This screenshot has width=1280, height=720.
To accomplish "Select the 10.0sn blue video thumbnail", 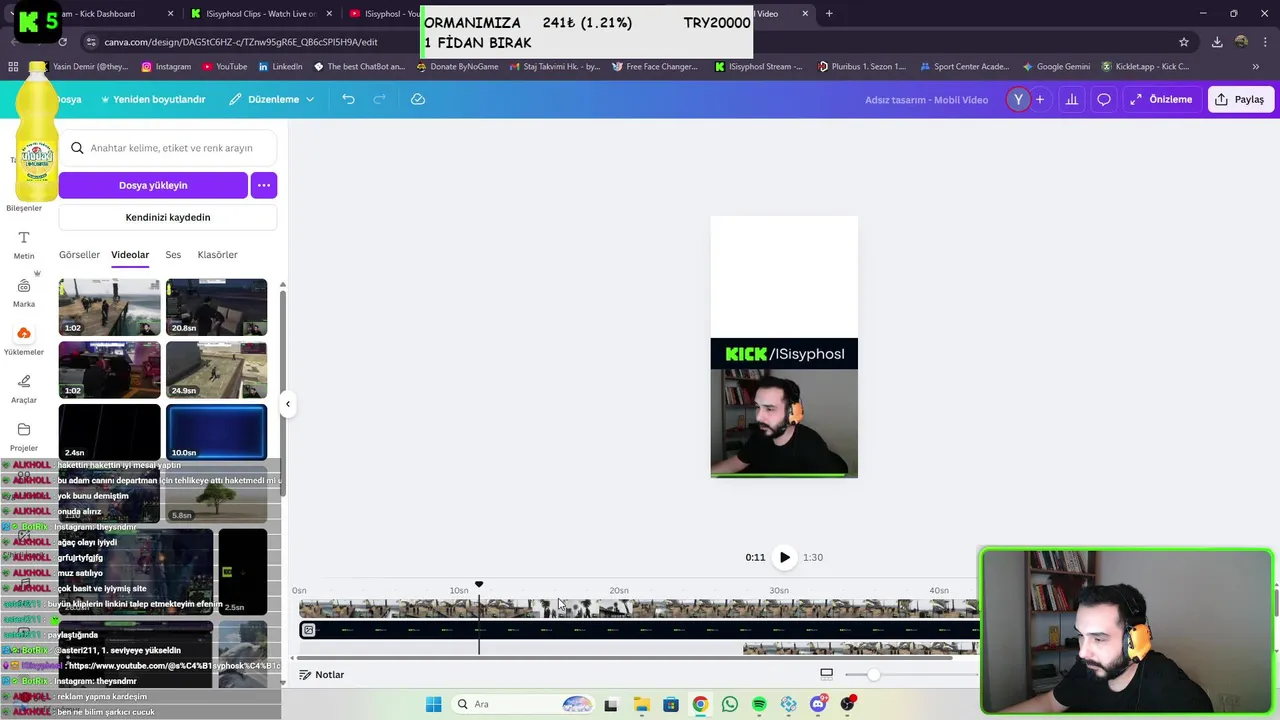I will click(x=216, y=432).
